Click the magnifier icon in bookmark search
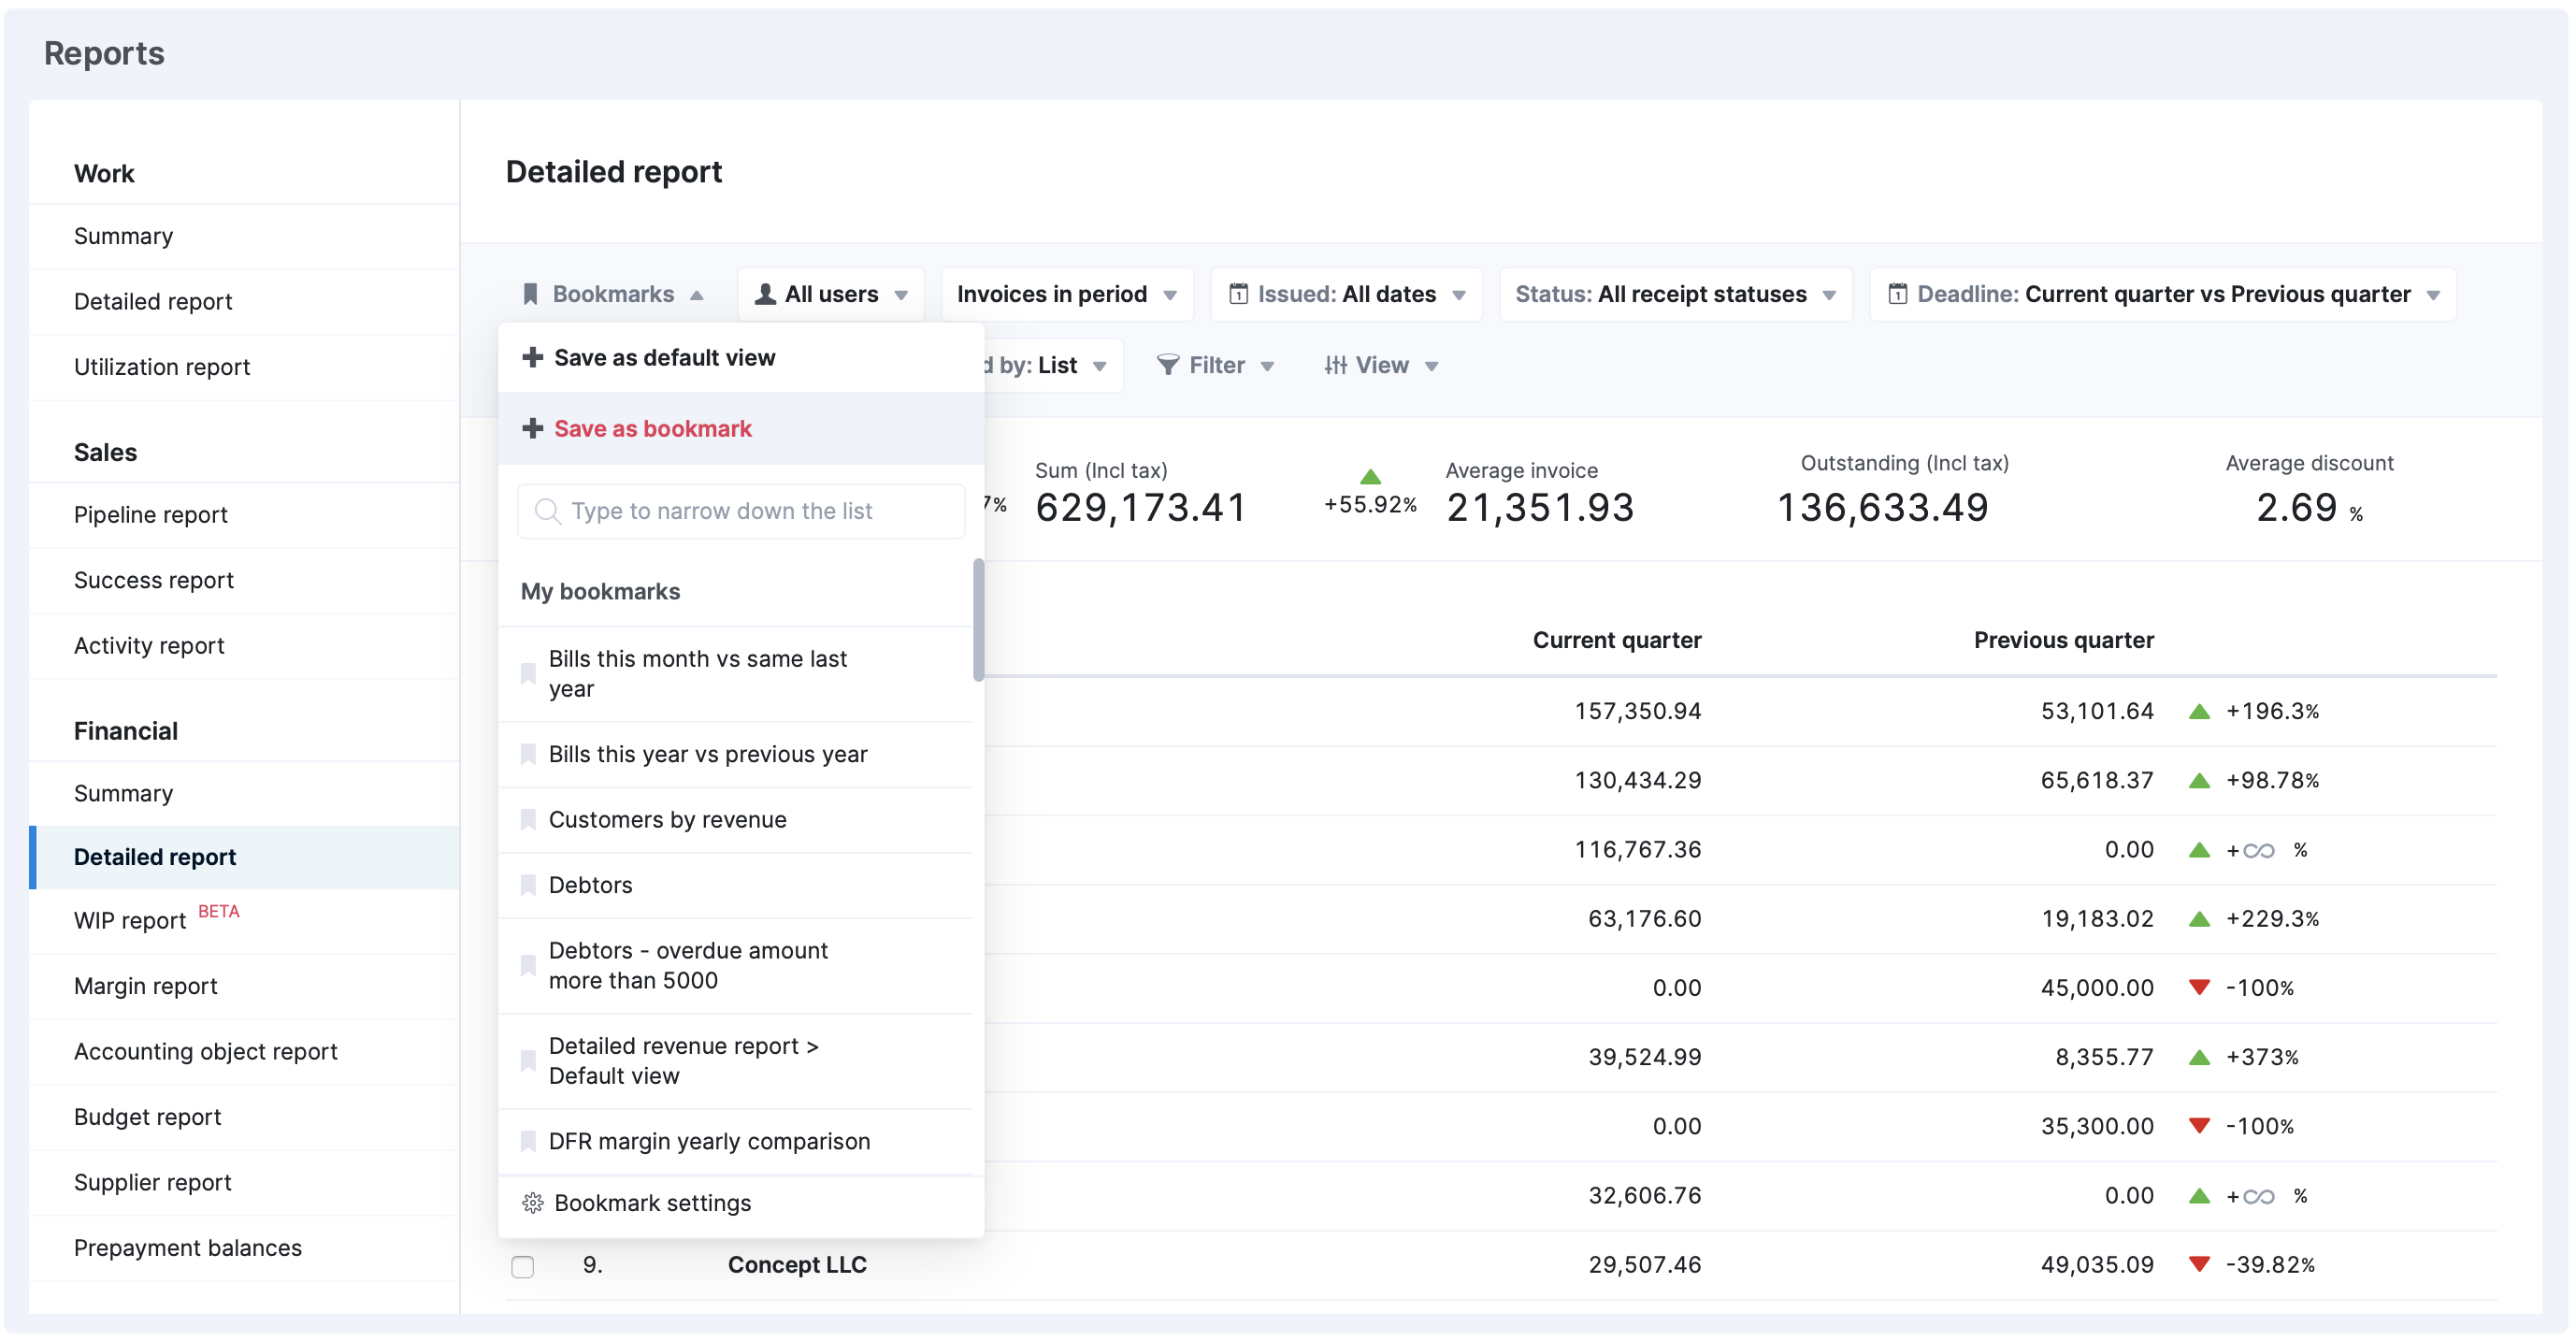The width and height of the screenshot is (2576, 1341). tap(547, 511)
